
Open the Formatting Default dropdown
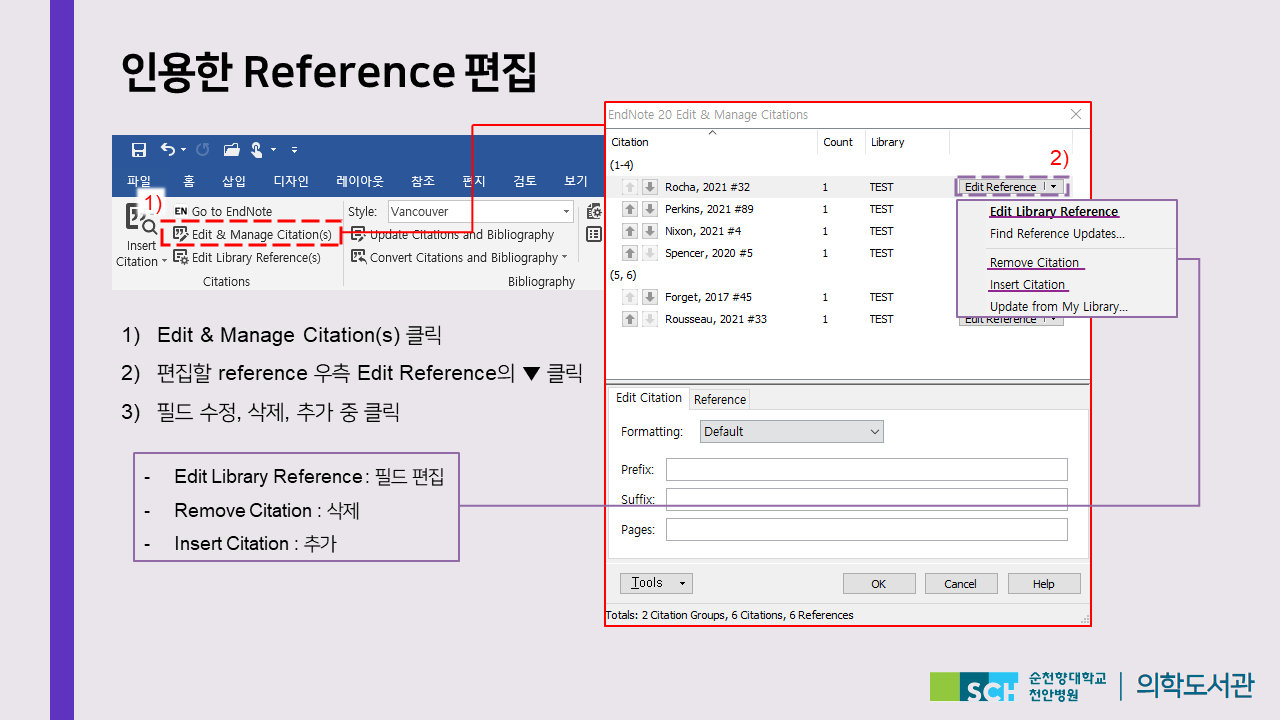791,432
